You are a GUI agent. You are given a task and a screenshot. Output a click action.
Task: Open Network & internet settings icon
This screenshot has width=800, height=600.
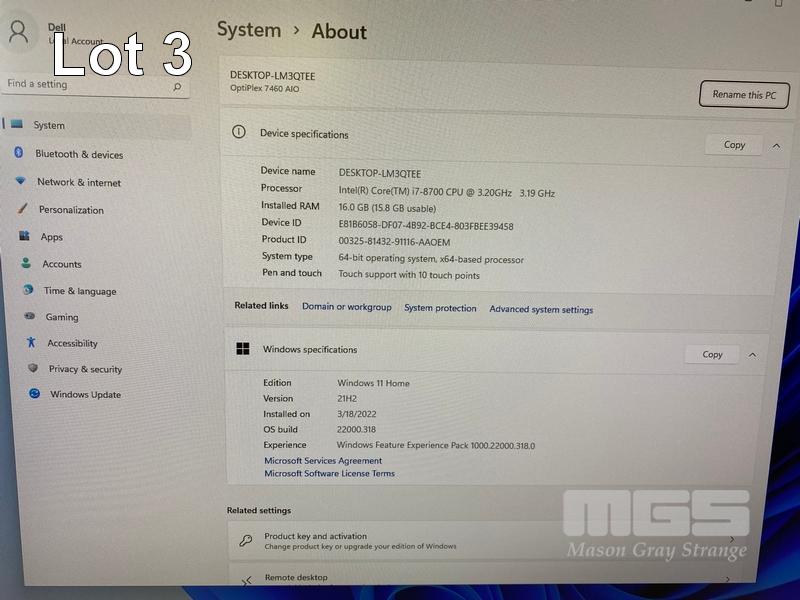(x=20, y=181)
